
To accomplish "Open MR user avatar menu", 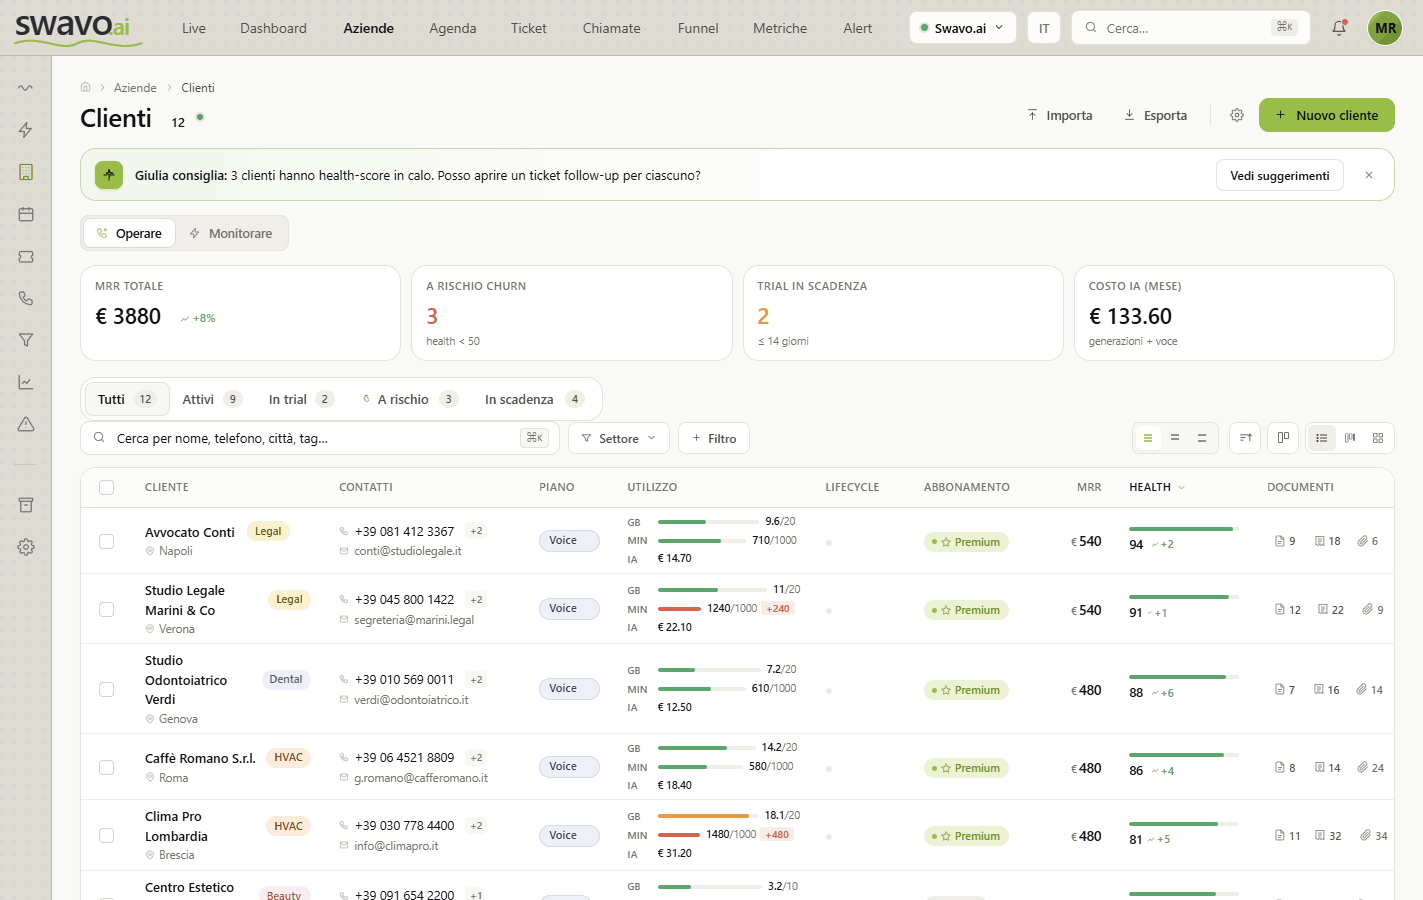I will (x=1385, y=28).
